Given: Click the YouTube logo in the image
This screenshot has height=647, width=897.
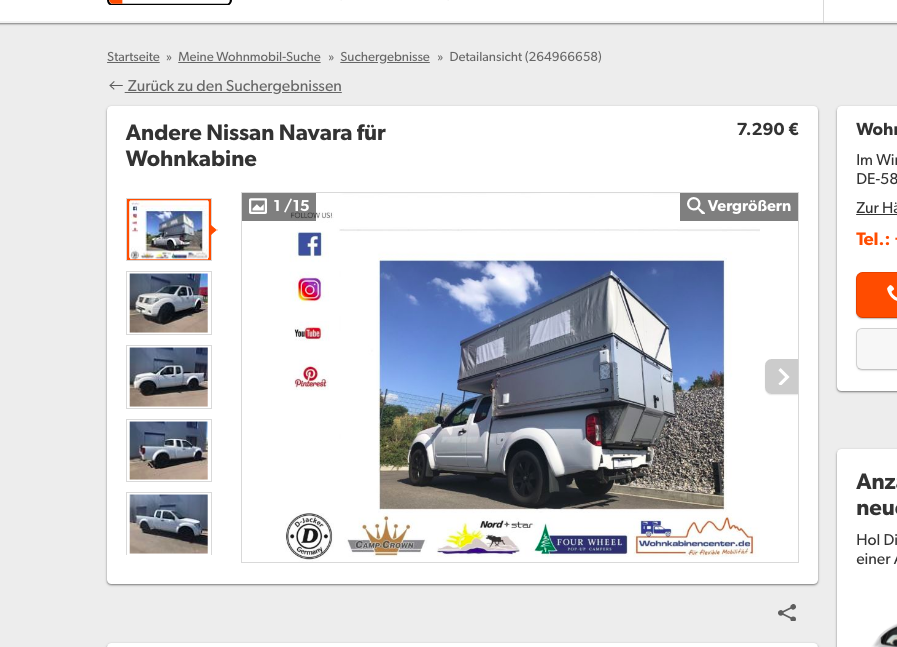Looking at the screenshot, I should (x=308, y=333).
